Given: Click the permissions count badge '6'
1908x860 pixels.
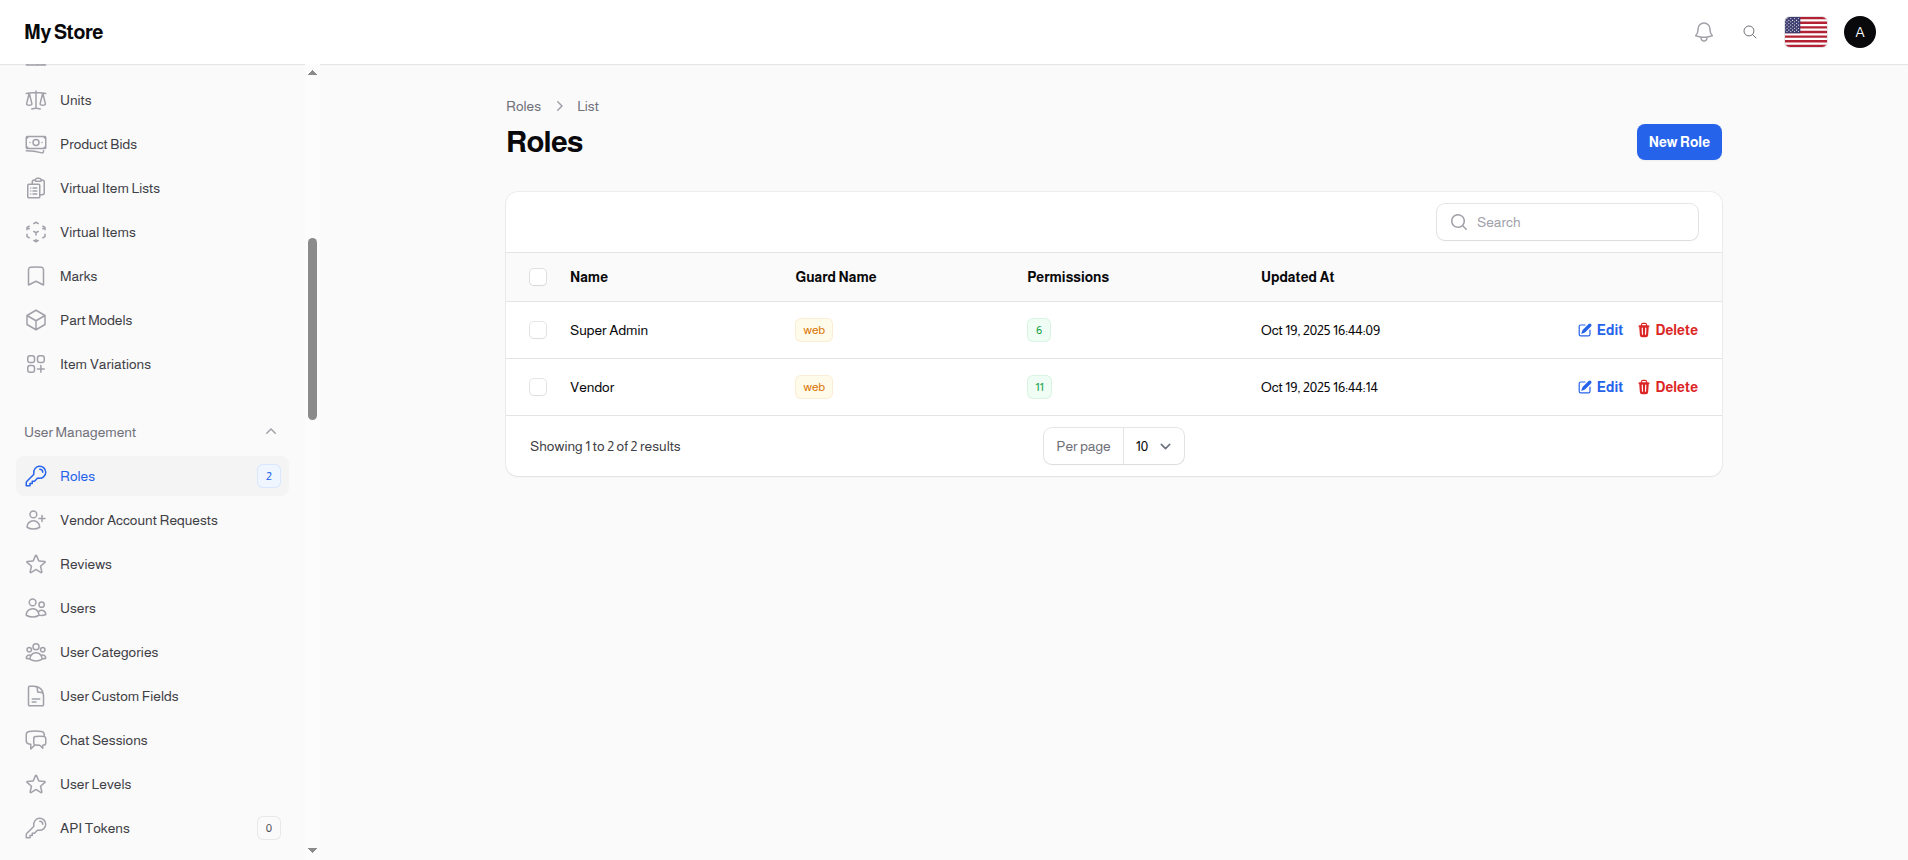Looking at the screenshot, I should point(1039,330).
